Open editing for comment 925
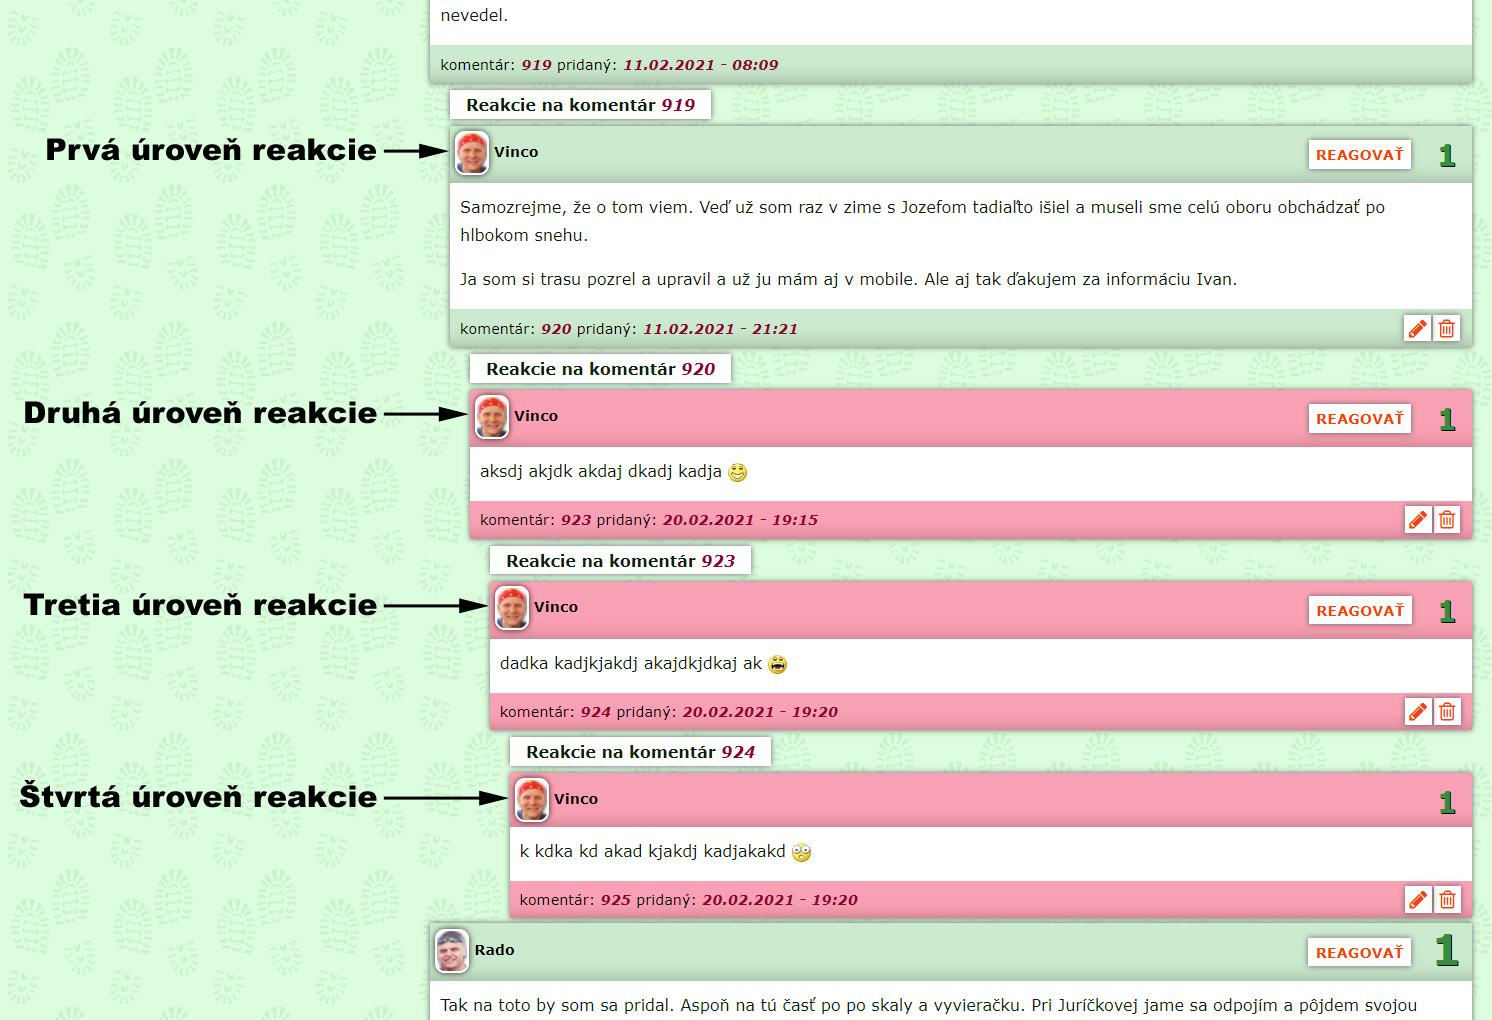This screenshot has width=1492, height=1020. tap(1418, 900)
